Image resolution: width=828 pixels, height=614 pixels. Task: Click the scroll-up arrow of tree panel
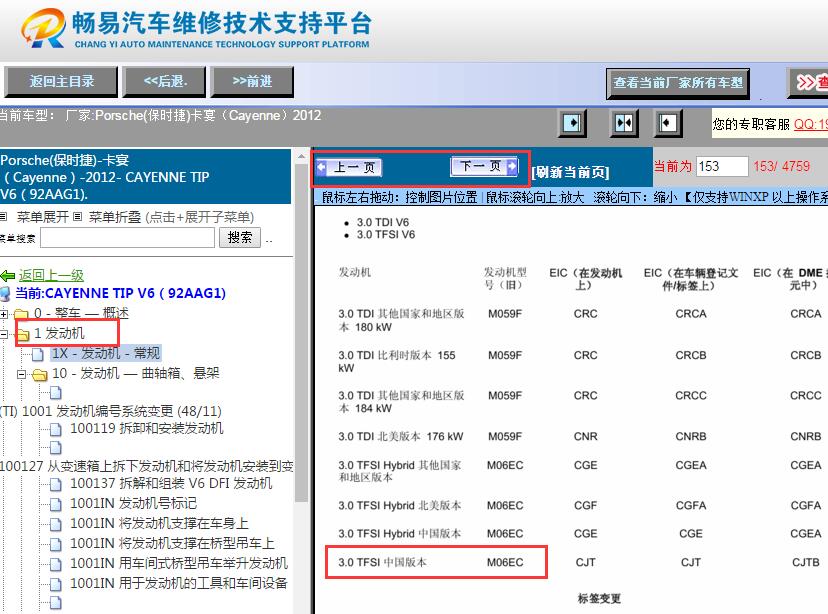tap(302, 156)
